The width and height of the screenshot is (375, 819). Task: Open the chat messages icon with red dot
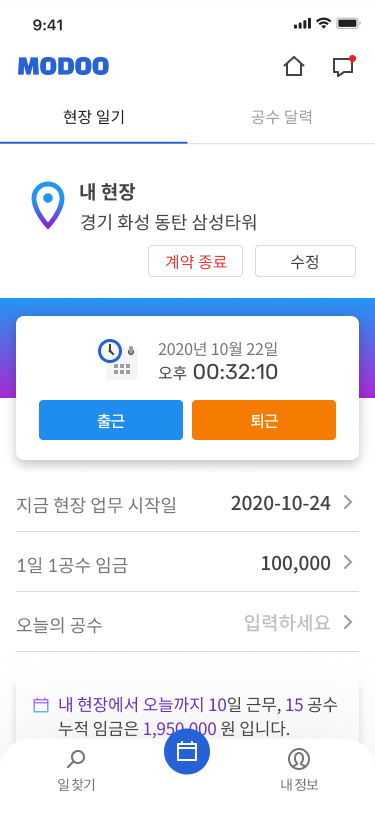344,66
